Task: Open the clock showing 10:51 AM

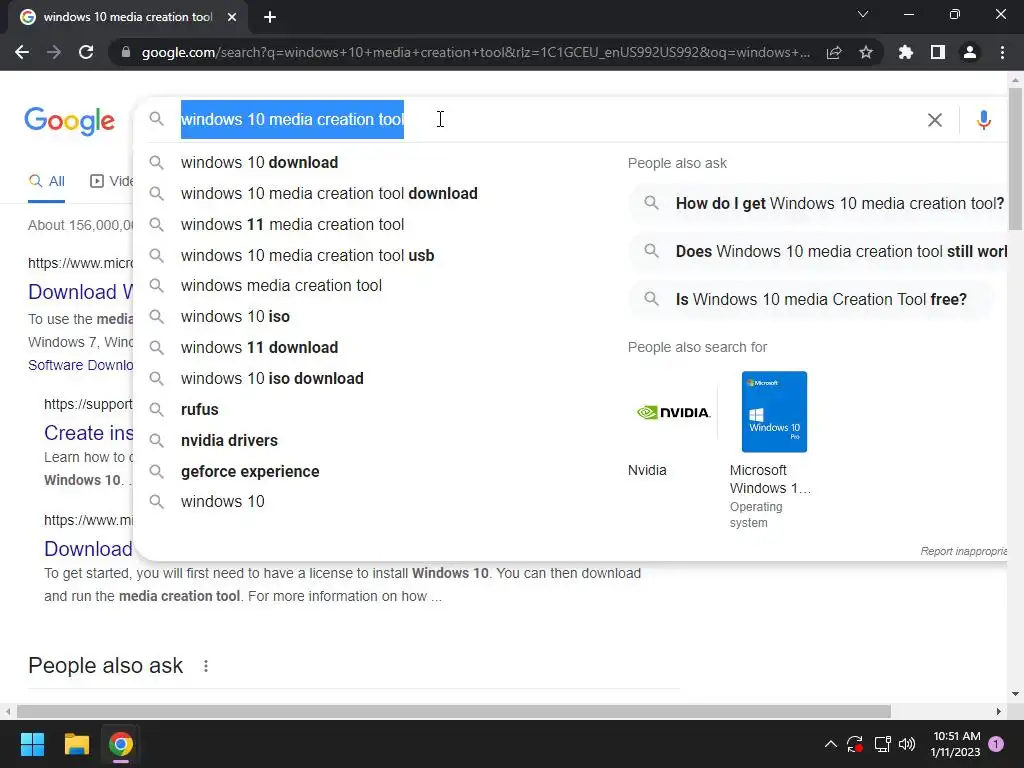Action: [957, 744]
